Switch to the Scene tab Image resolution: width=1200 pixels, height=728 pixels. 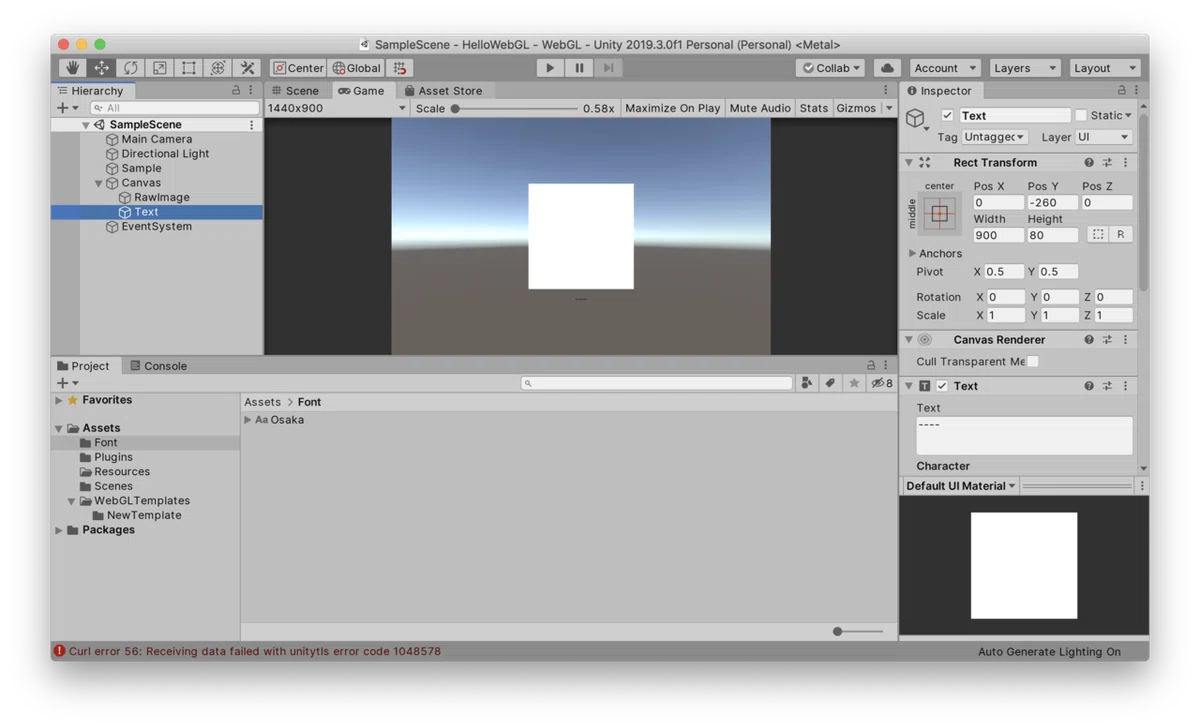click(x=295, y=91)
